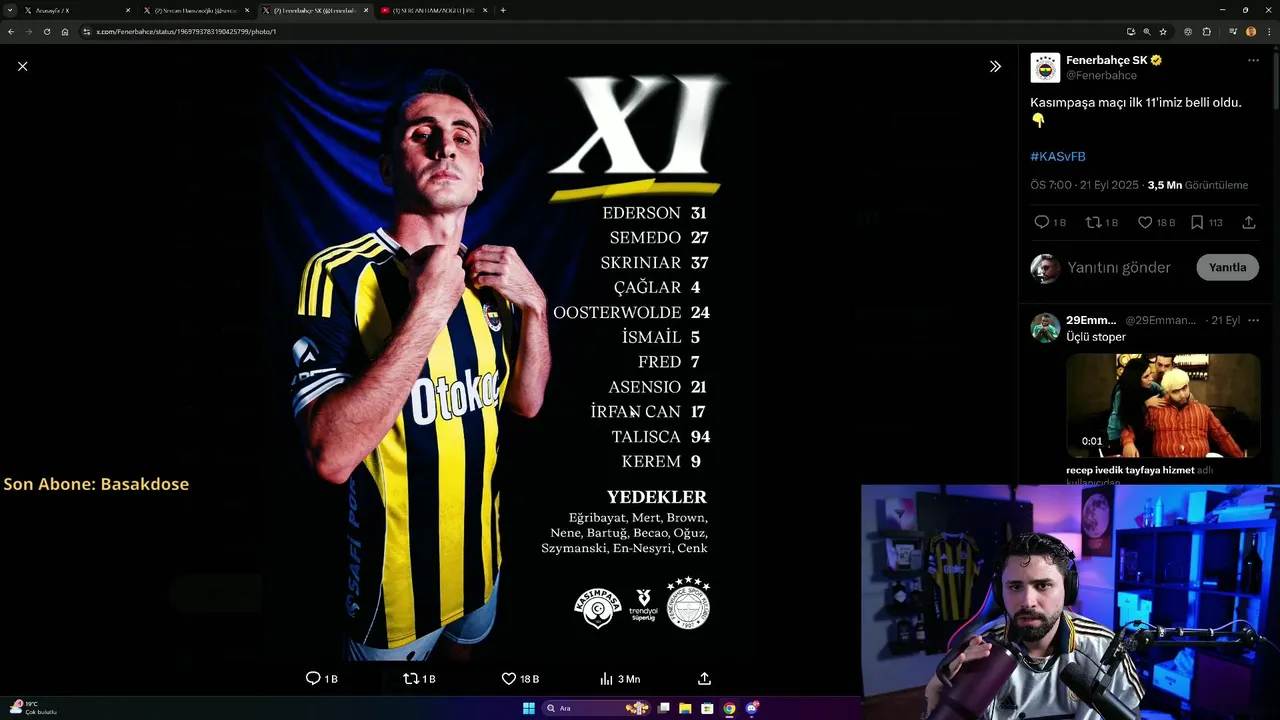Close the Anasayfa / X tab
Image resolution: width=1280 pixels, height=720 pixels.
coord(127,10)
